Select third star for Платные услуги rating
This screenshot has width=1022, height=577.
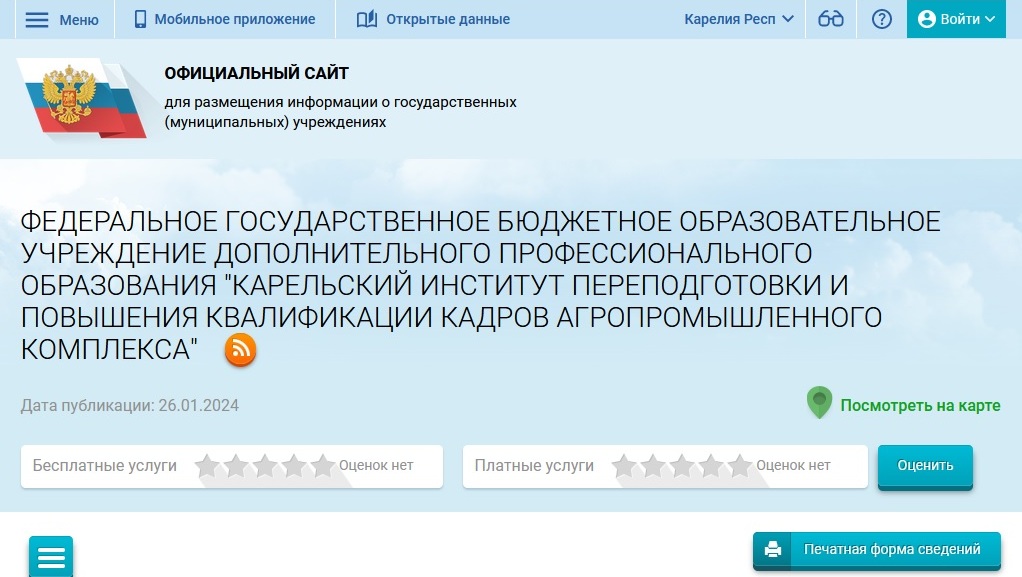(682, 466)
